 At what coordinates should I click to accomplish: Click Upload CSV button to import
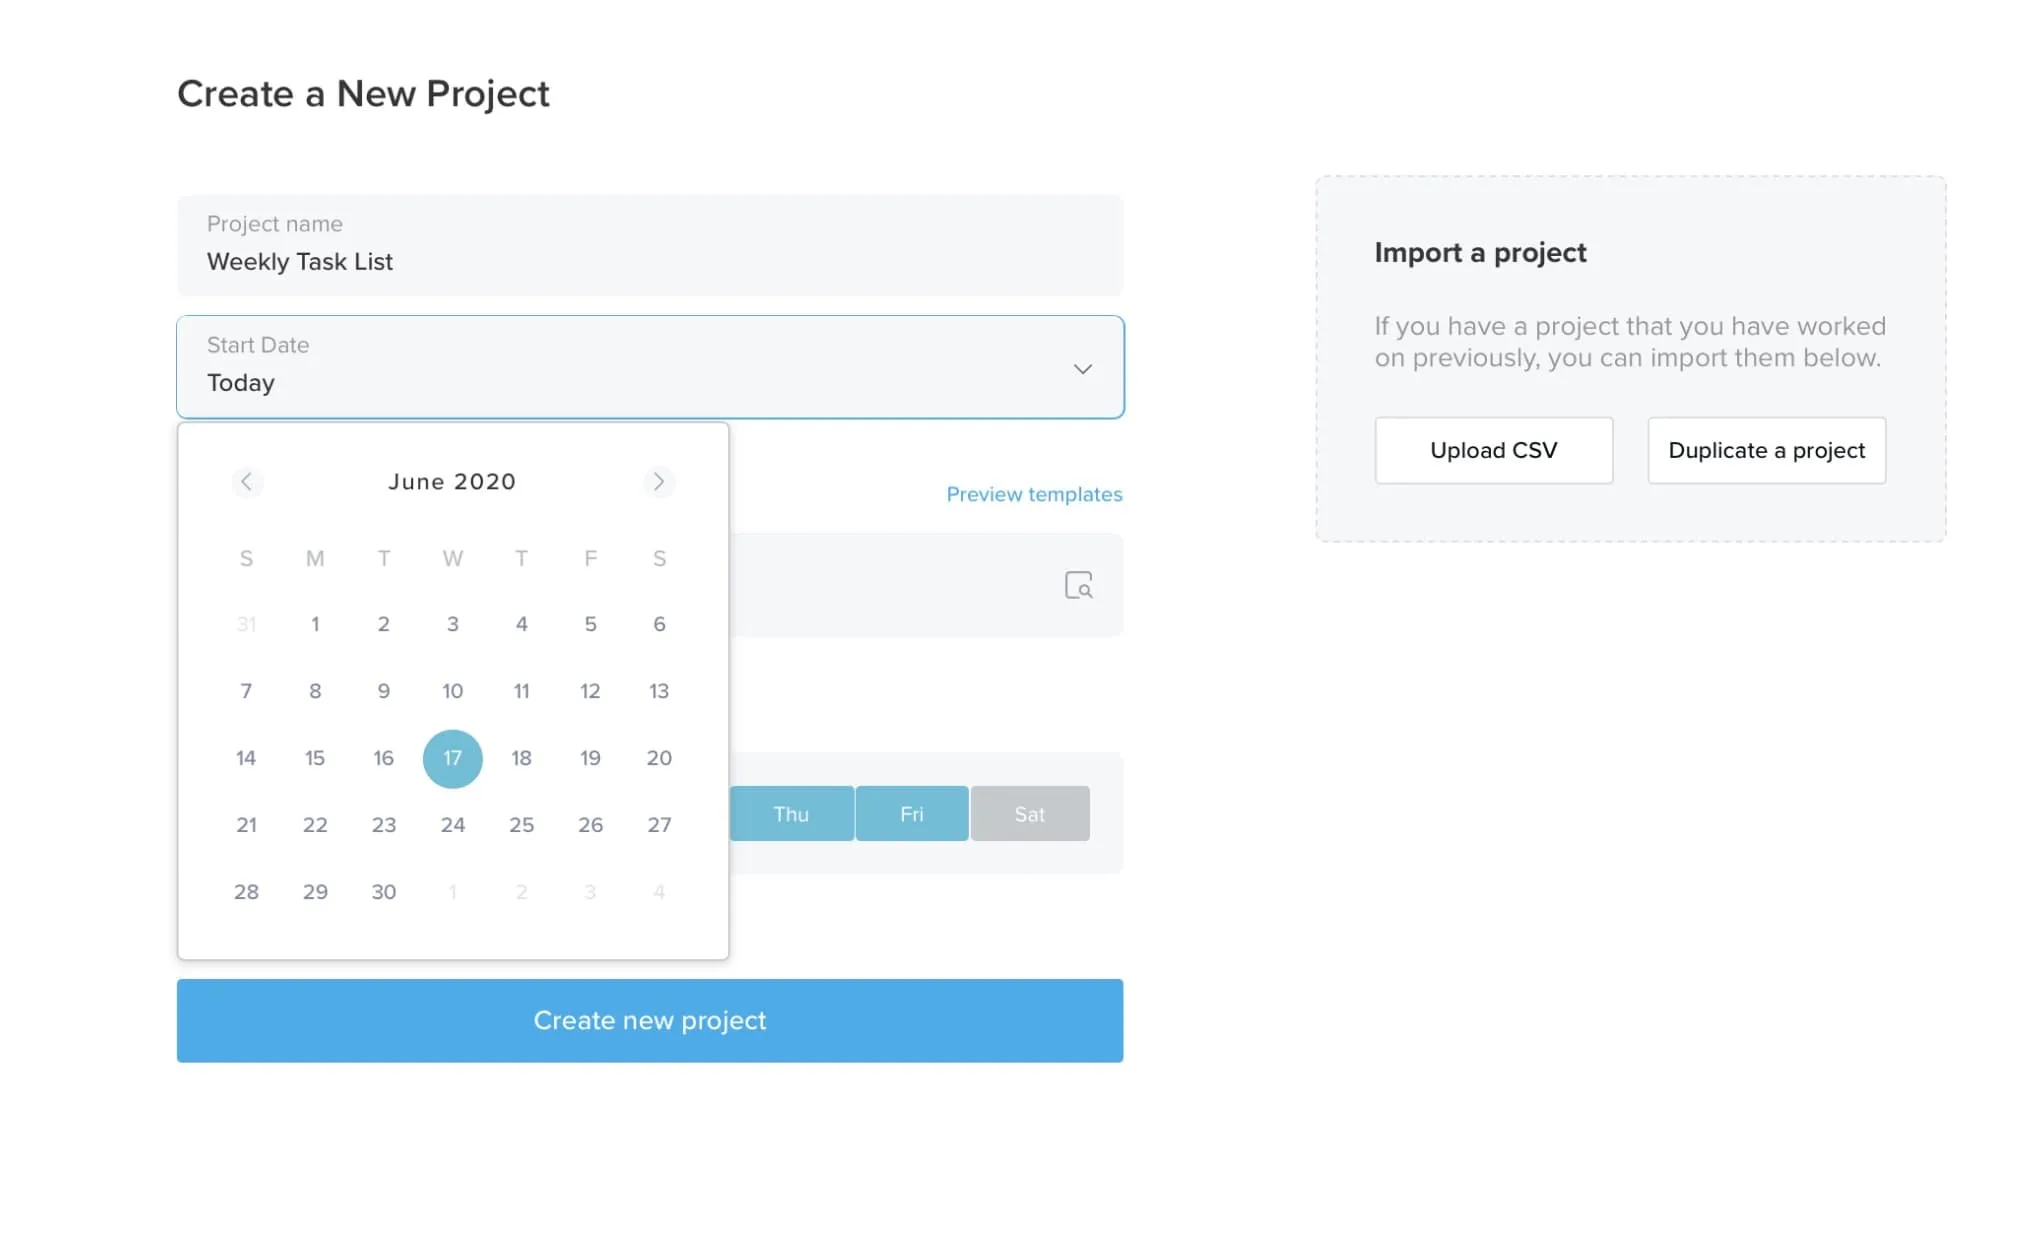click(1494, 449)
